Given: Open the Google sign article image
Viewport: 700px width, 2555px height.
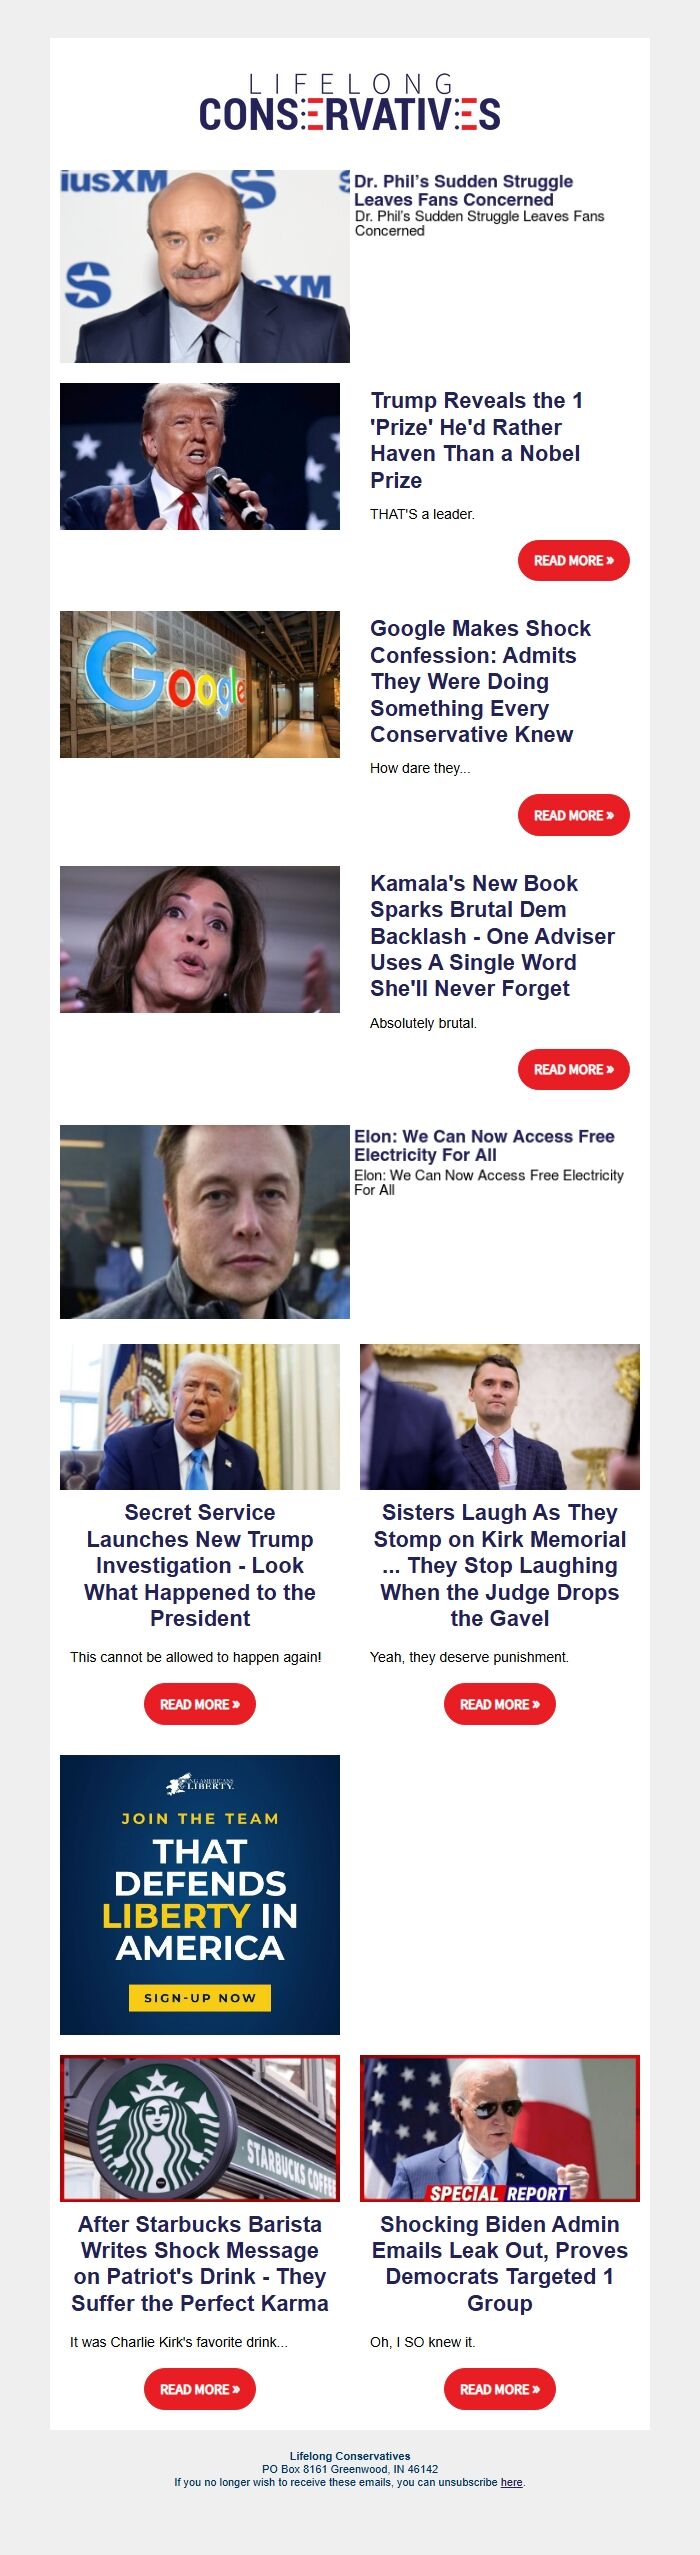Looking at the screenshot, I should point(200,684).
